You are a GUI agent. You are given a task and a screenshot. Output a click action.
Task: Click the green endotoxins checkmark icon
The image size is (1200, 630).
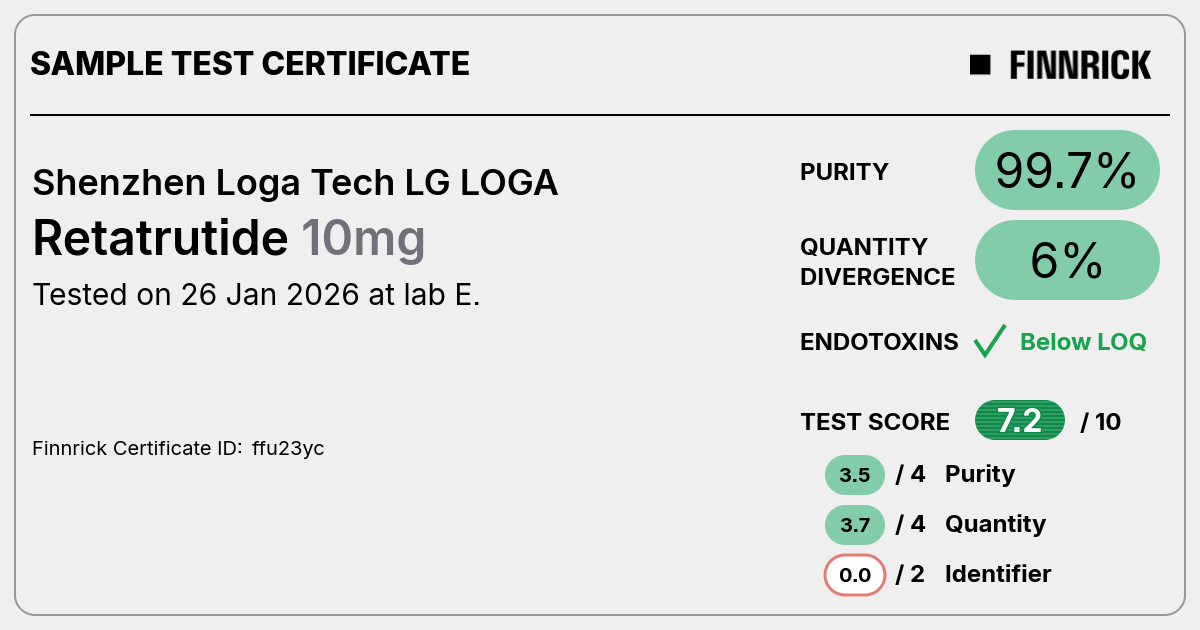coord(989,342)
